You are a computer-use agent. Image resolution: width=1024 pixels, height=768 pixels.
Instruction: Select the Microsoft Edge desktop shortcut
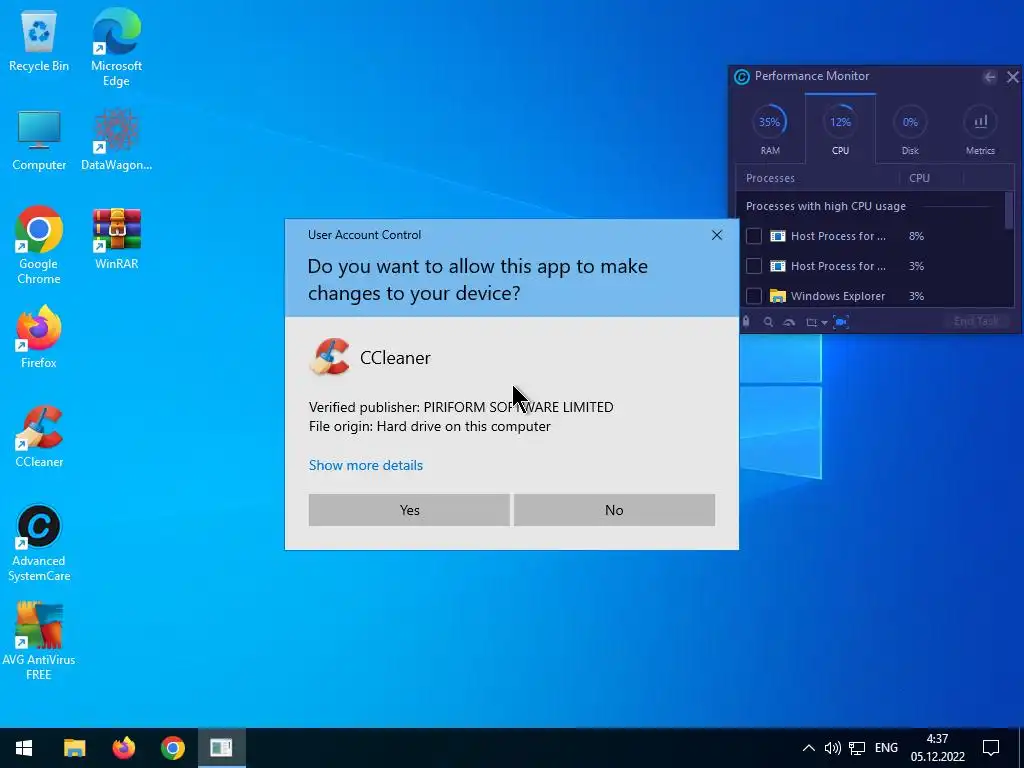(x=116, y=48)
